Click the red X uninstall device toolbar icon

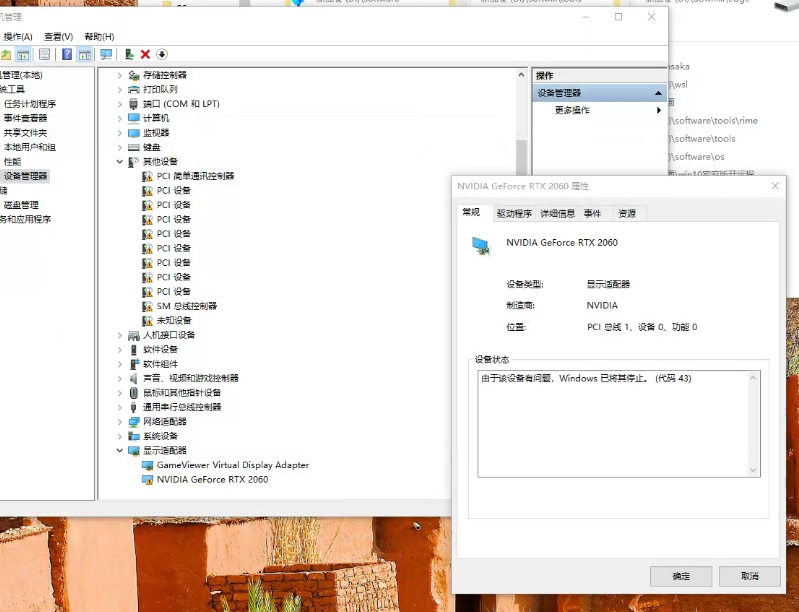[x=145, y=54]
